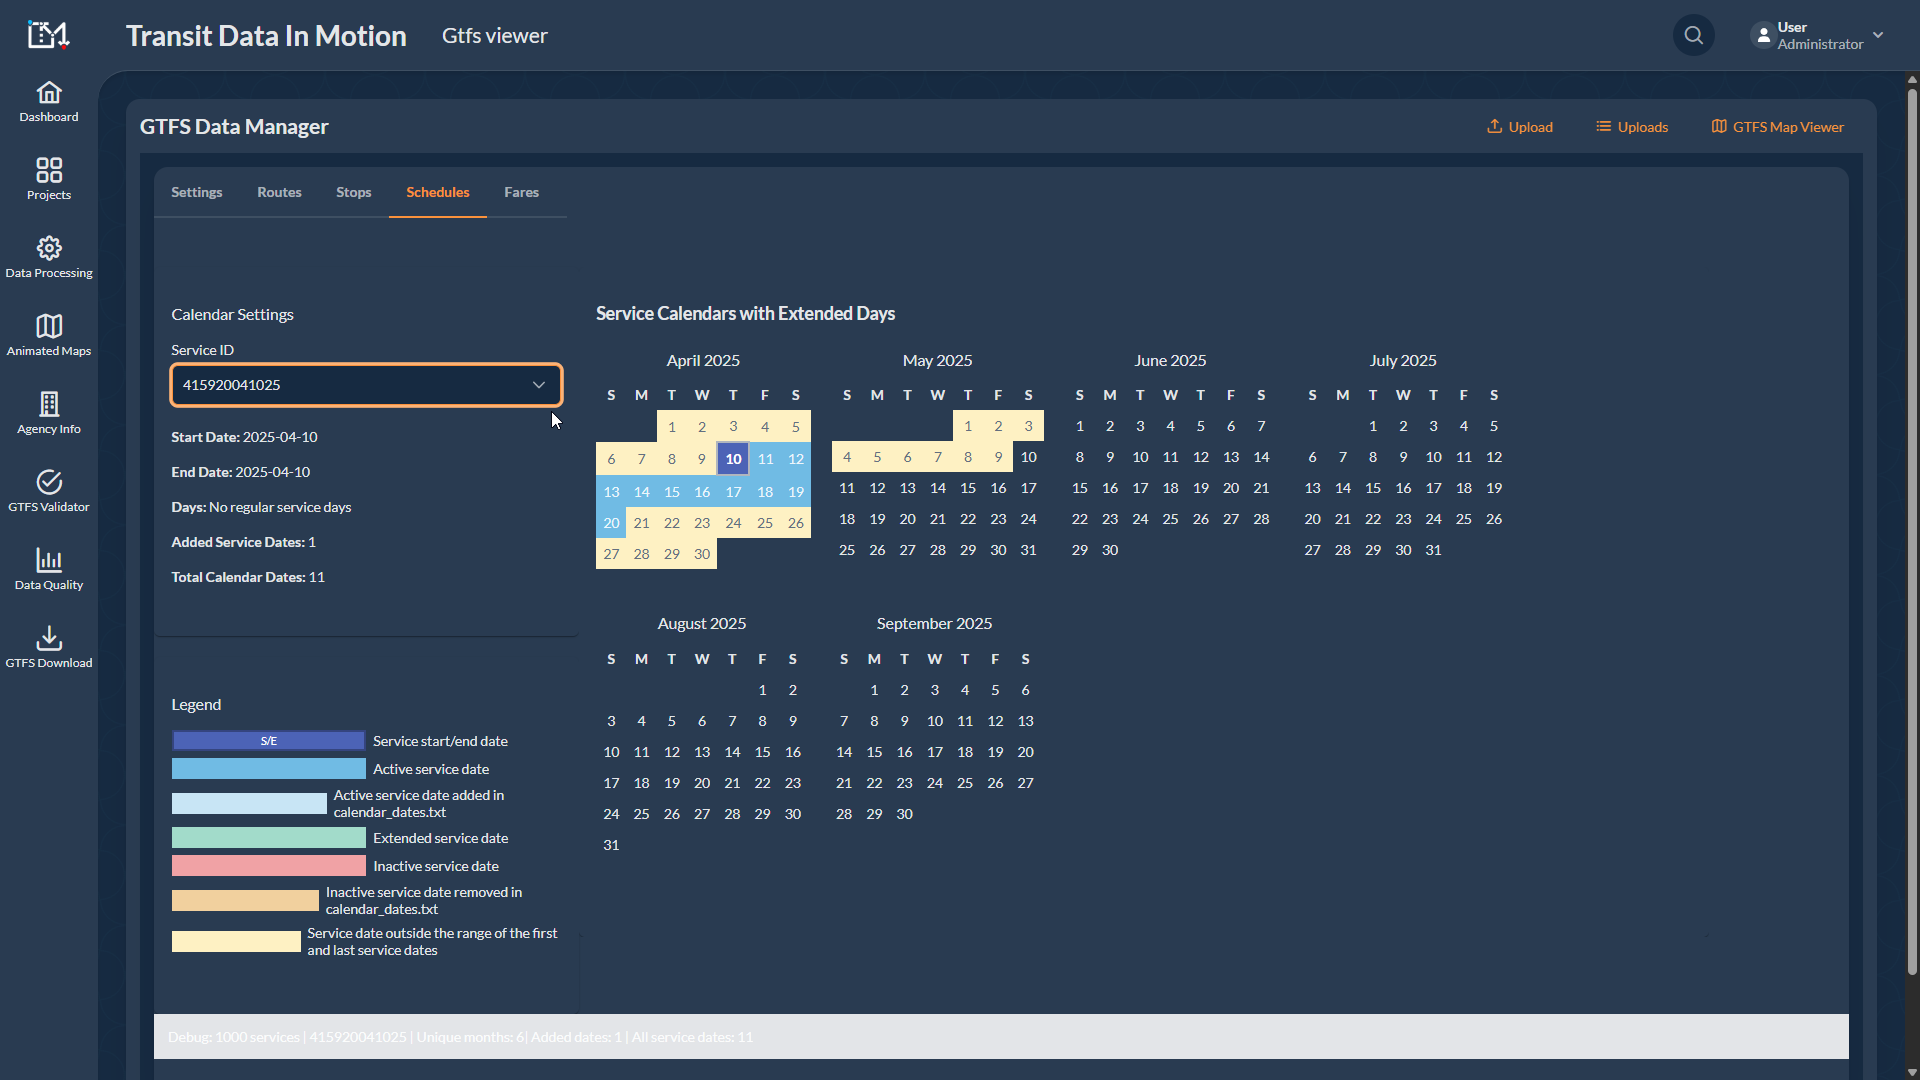The width and height of the screenshot is (1920, 1080).
Task: Click the Upload button
Action: [x=1520, y=127]
